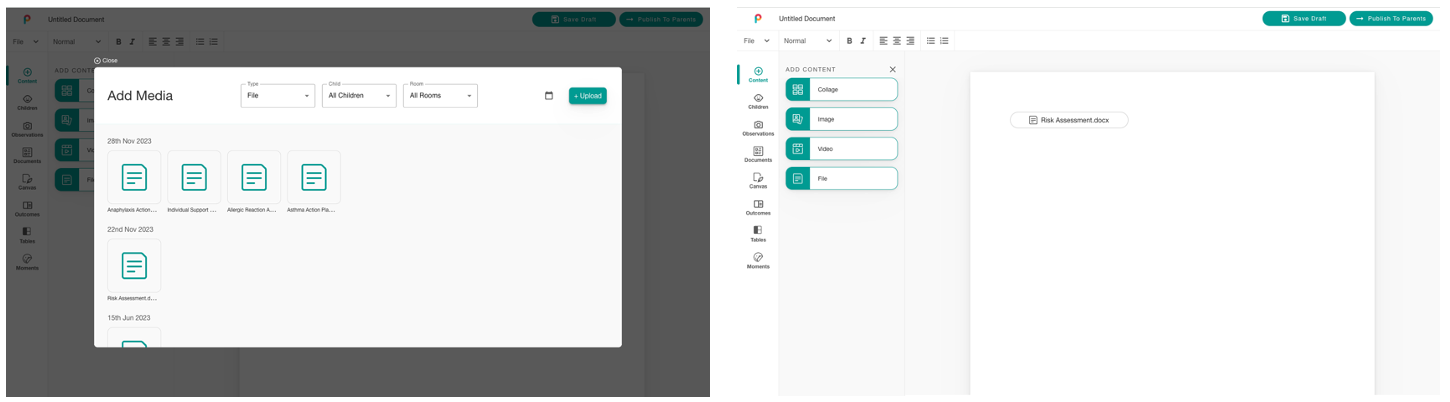
Task: Click the Risk Assessment.docx chip in the document
Action: point(1069,120)
